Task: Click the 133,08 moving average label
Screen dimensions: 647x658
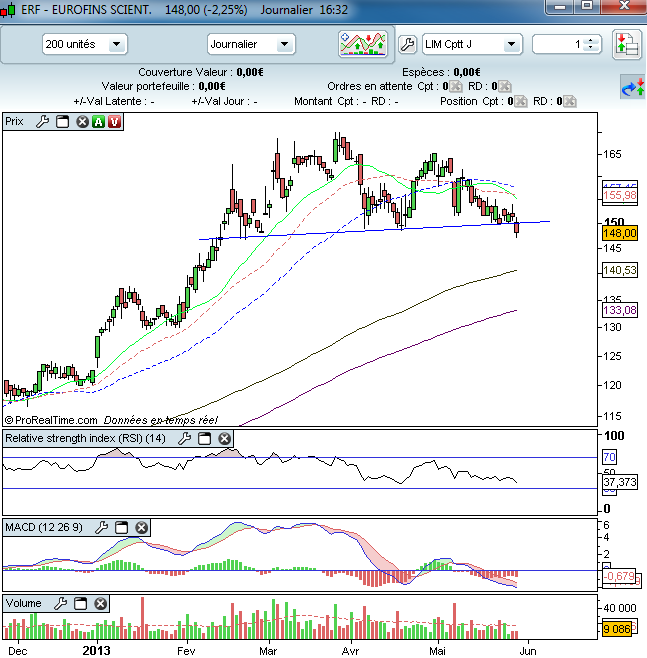Action: [x=620, y=310]
